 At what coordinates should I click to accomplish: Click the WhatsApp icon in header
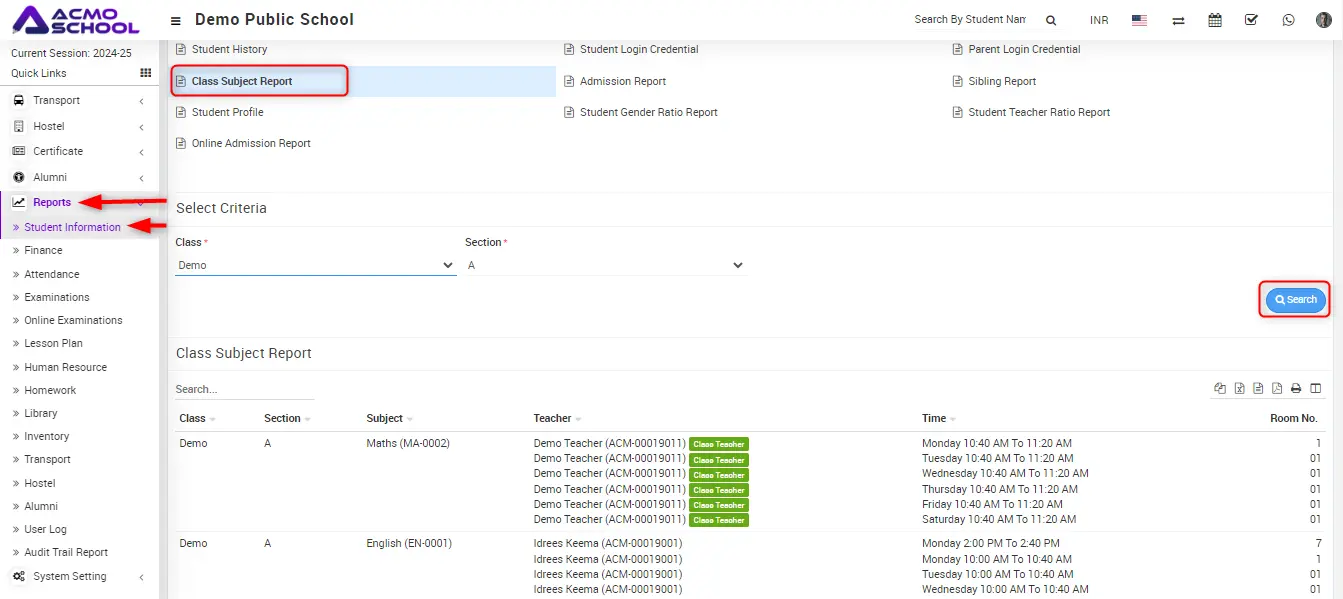[1288, 20]
